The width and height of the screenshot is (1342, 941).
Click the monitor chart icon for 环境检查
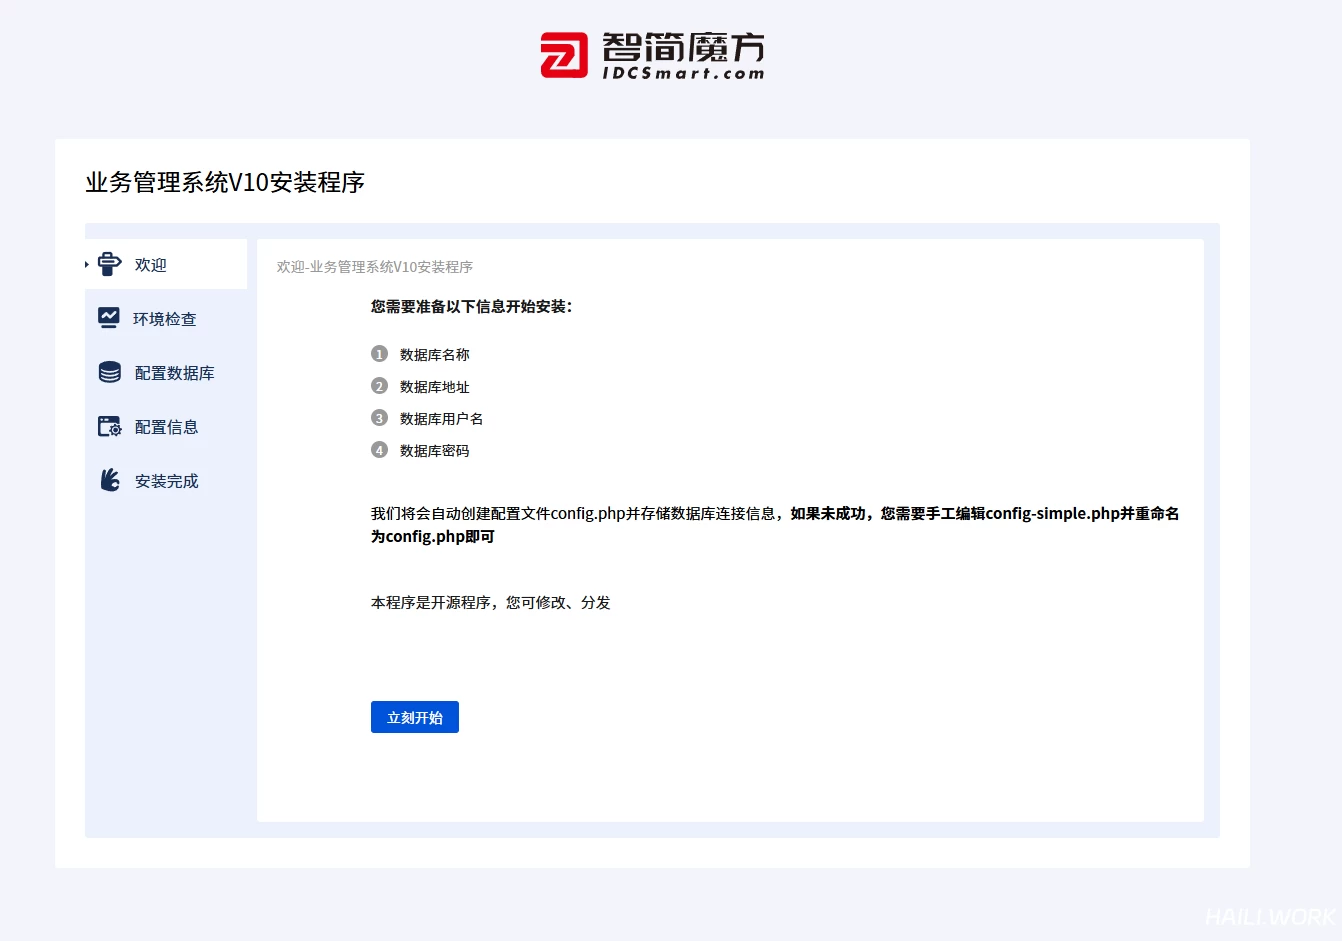tap(109, 318)
